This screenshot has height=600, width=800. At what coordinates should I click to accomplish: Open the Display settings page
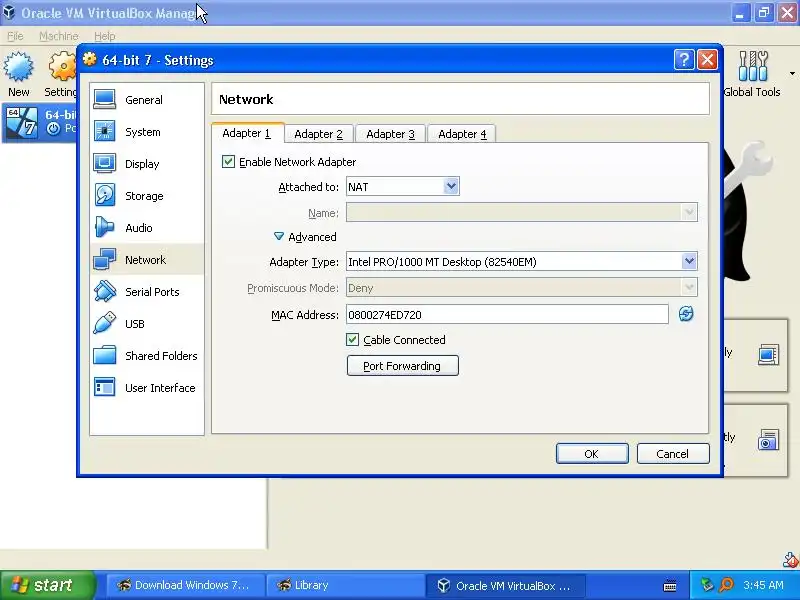pos(146,164)
